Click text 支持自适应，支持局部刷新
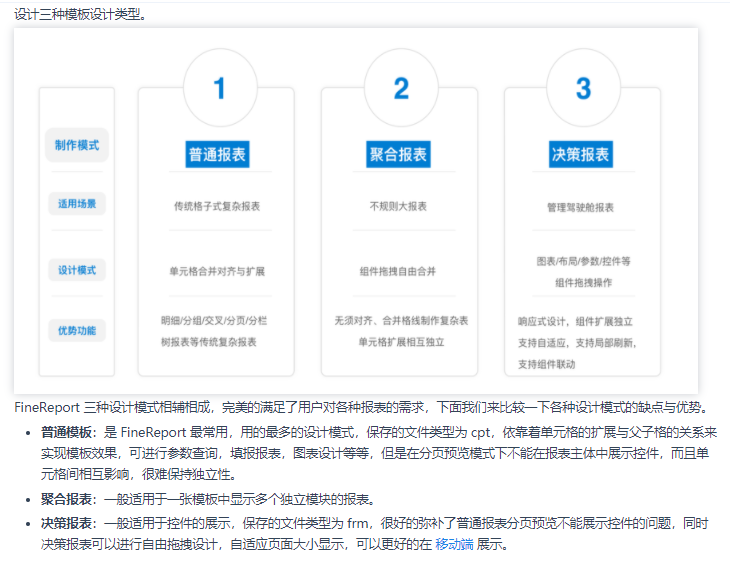 click(575, 343)
